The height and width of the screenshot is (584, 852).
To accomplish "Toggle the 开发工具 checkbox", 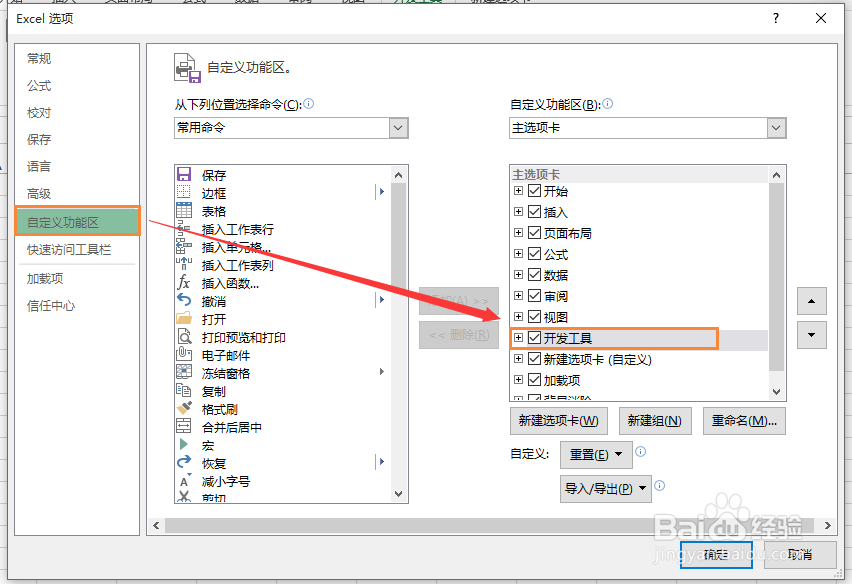I will [535, 338].
